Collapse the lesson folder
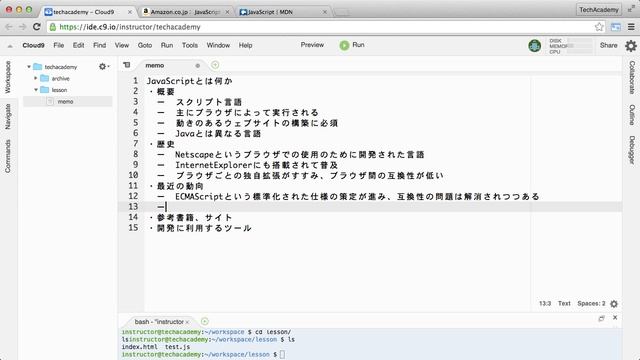This screenshot has height=360, width=640. click(x=36, y=89)
